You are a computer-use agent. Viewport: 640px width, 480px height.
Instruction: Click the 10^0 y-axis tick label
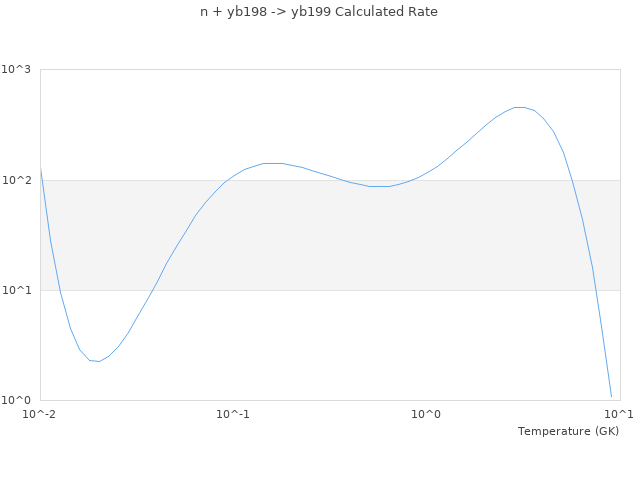point(17,400)
